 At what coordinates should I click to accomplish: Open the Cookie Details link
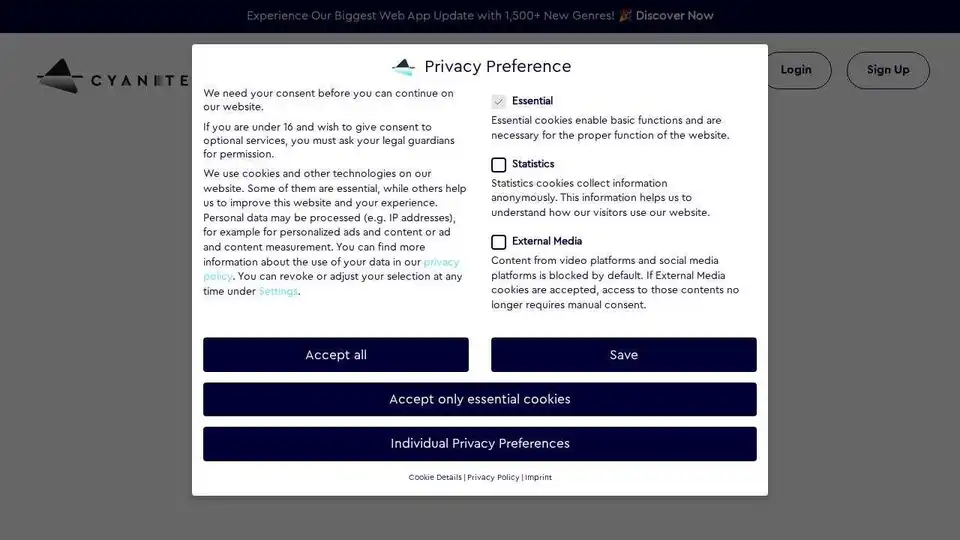(435, 478)
